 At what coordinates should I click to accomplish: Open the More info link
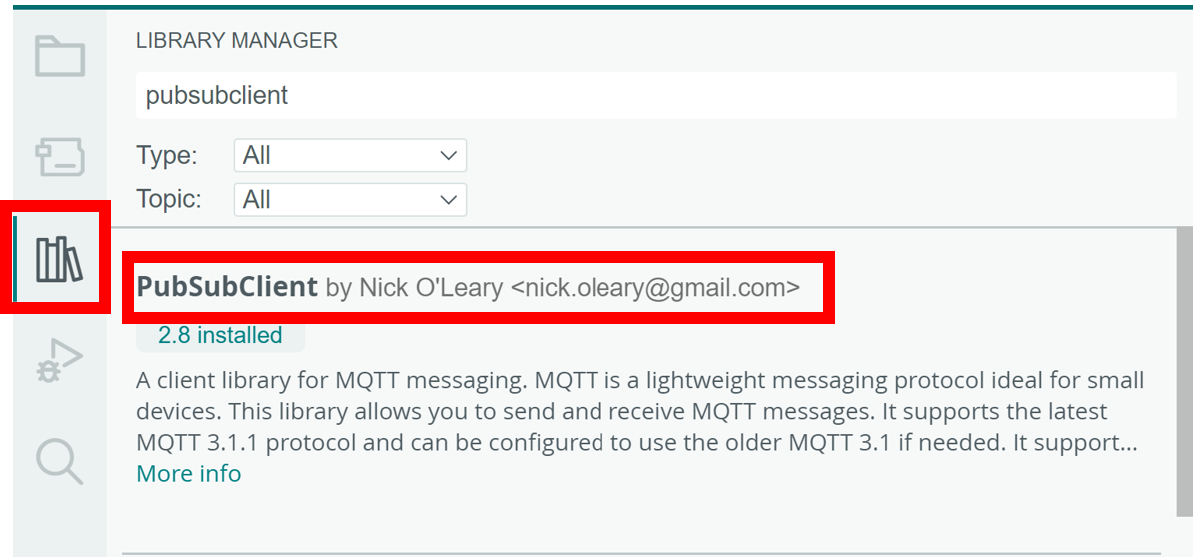coord(189,473)
